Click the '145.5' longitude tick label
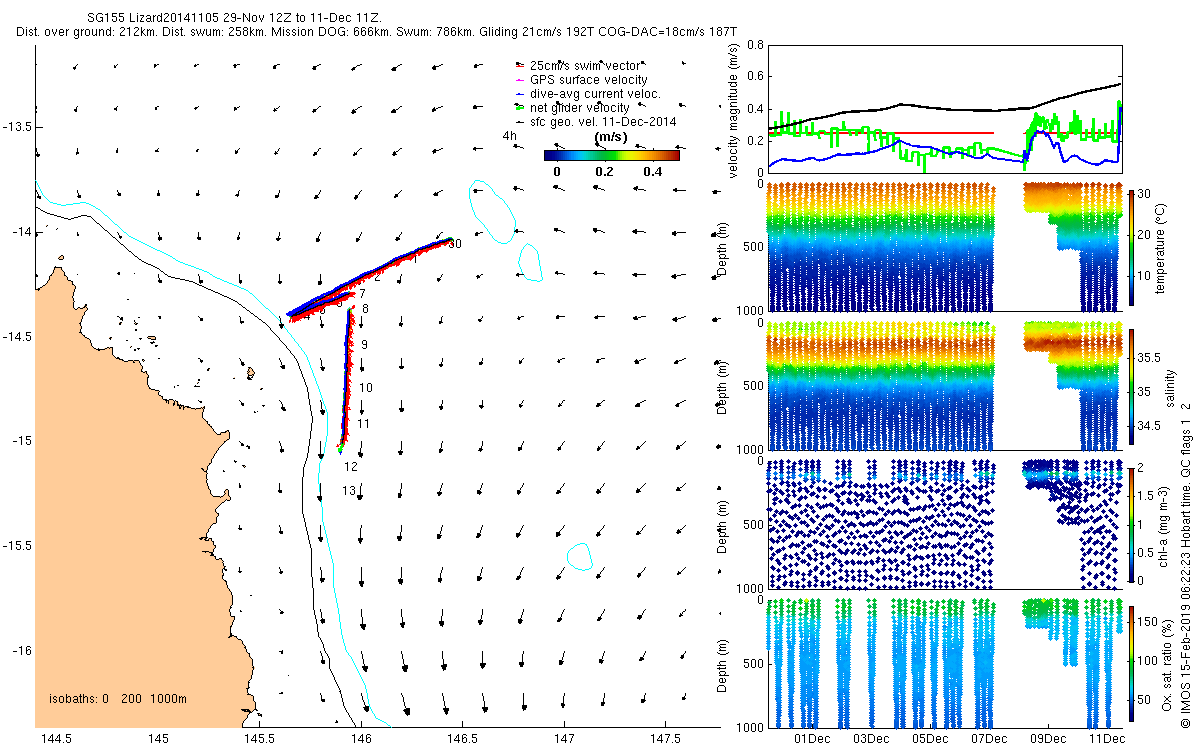The width and height of the screenshot is (1200, 750). click(x=259, y=739)
